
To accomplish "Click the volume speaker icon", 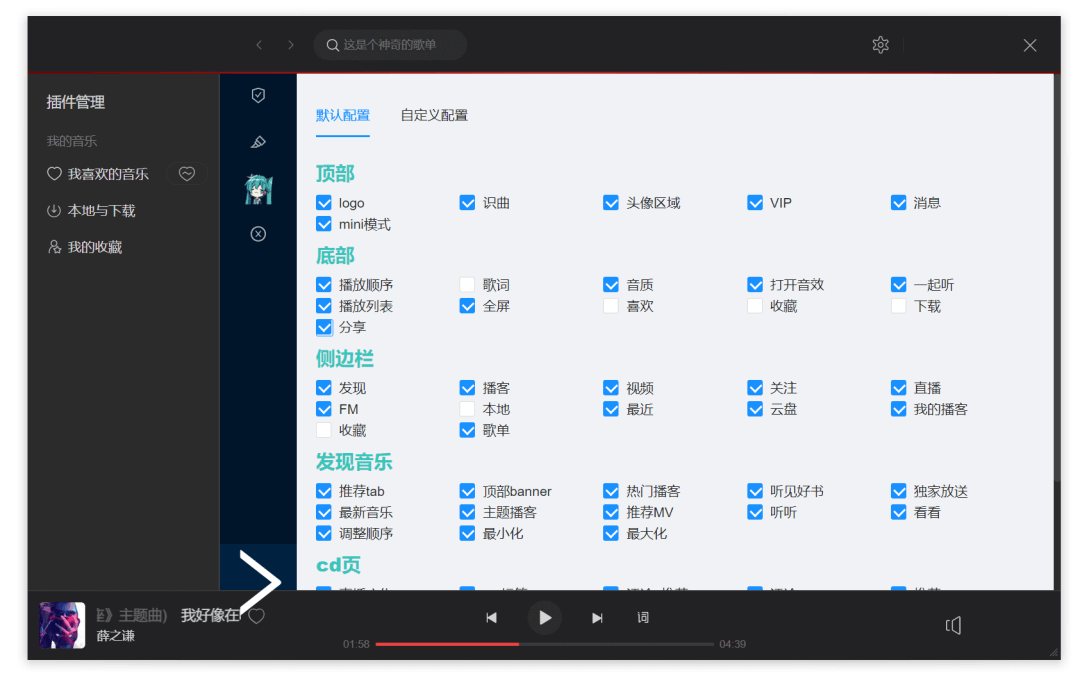I will click(953, 625).
